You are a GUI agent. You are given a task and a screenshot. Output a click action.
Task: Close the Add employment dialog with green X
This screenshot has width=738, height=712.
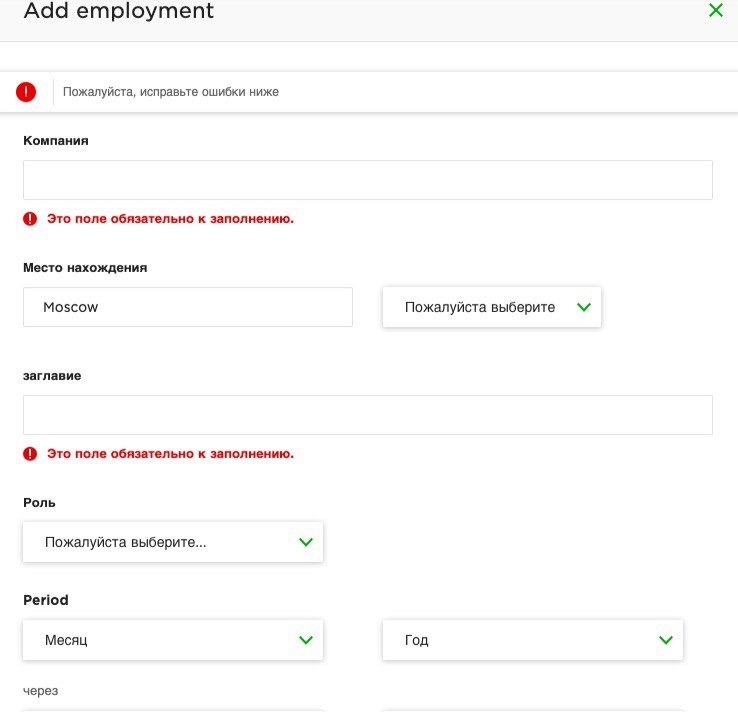tap(715, 10)
